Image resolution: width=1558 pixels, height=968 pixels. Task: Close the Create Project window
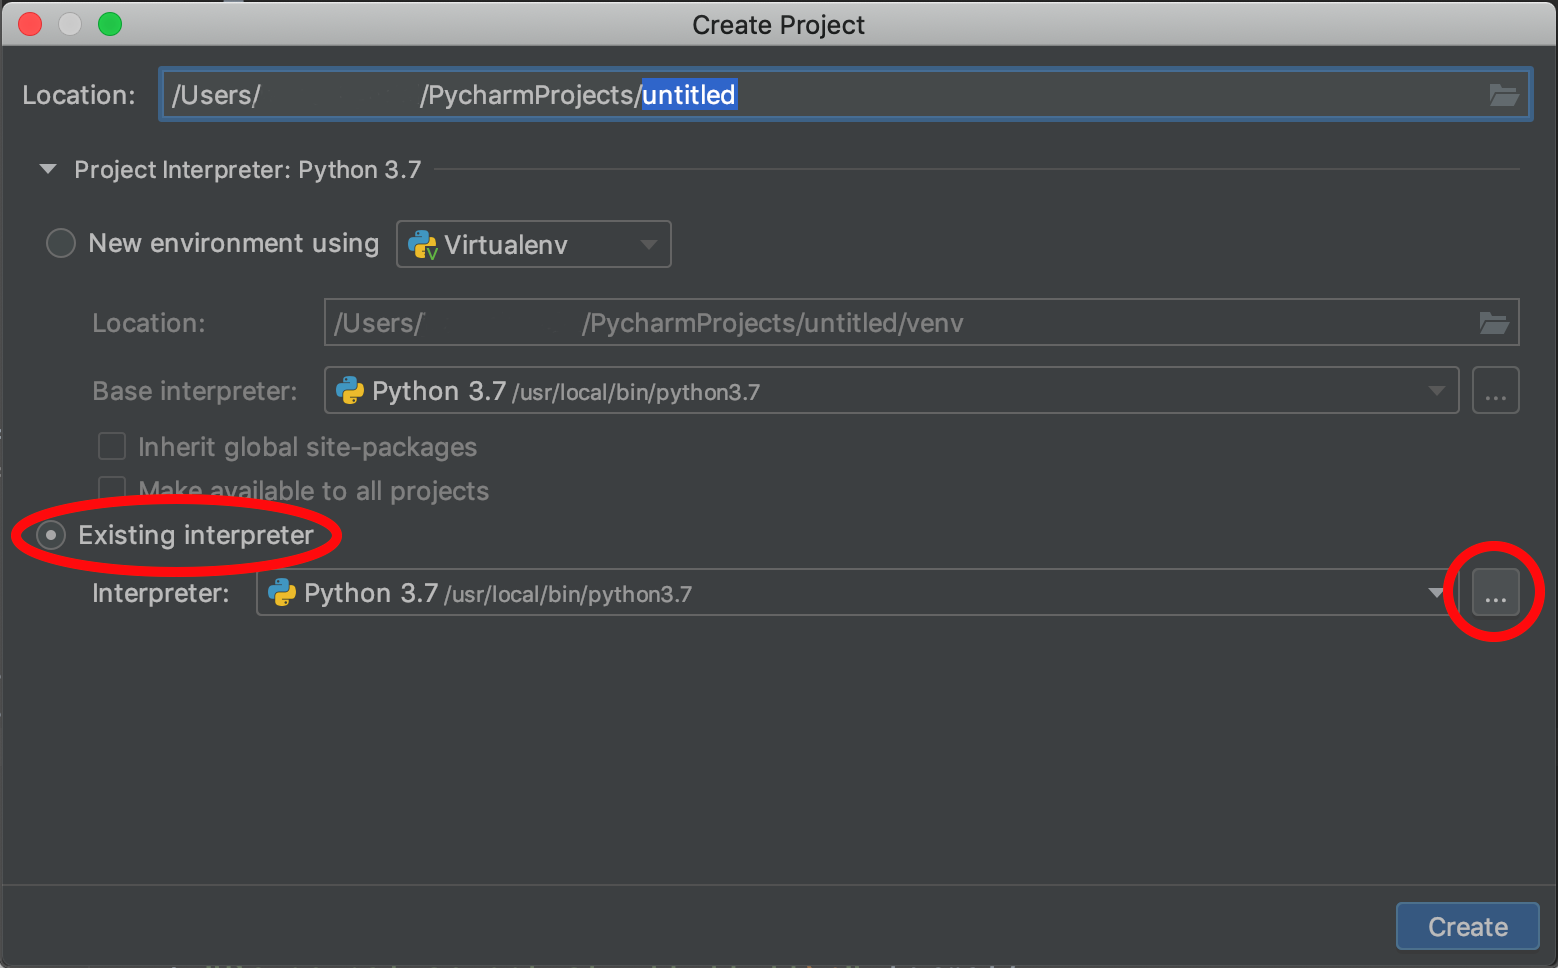[30, 24]
